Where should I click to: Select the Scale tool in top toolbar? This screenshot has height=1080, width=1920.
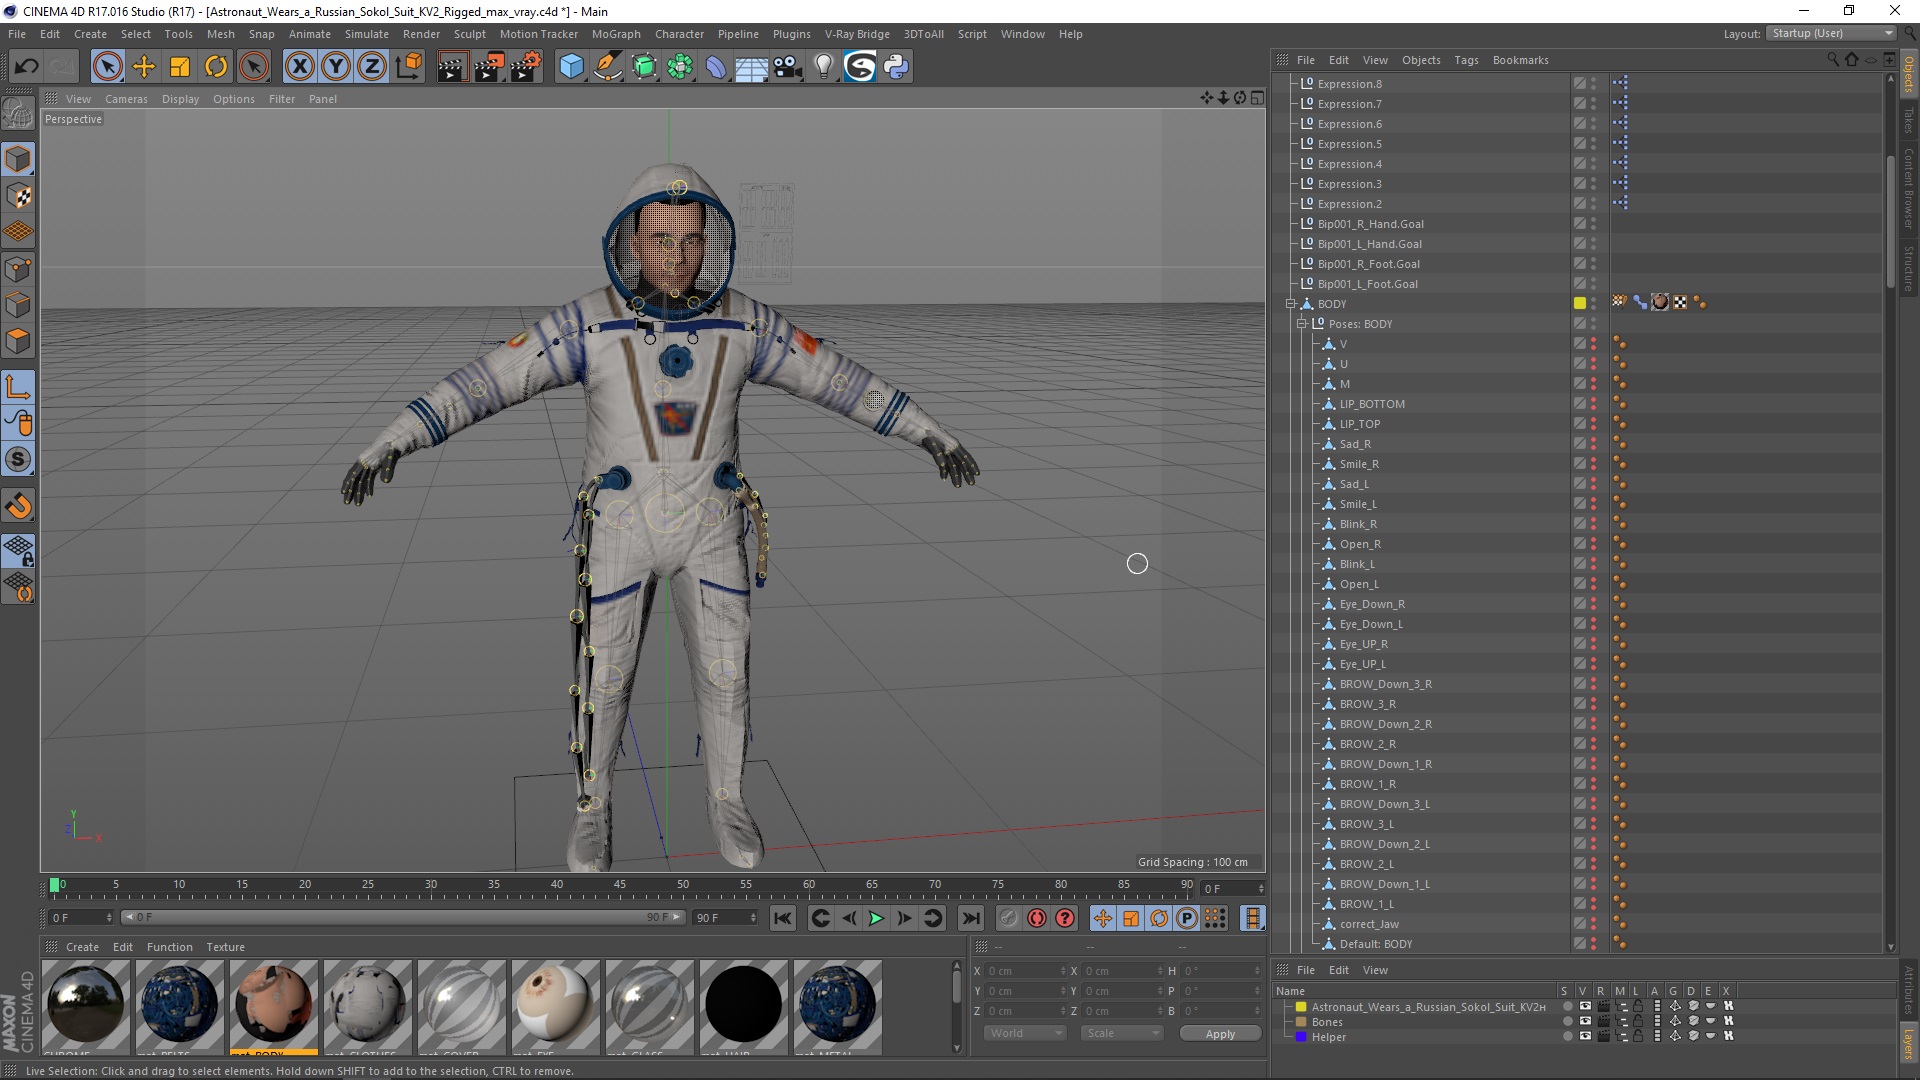point(180,67)
